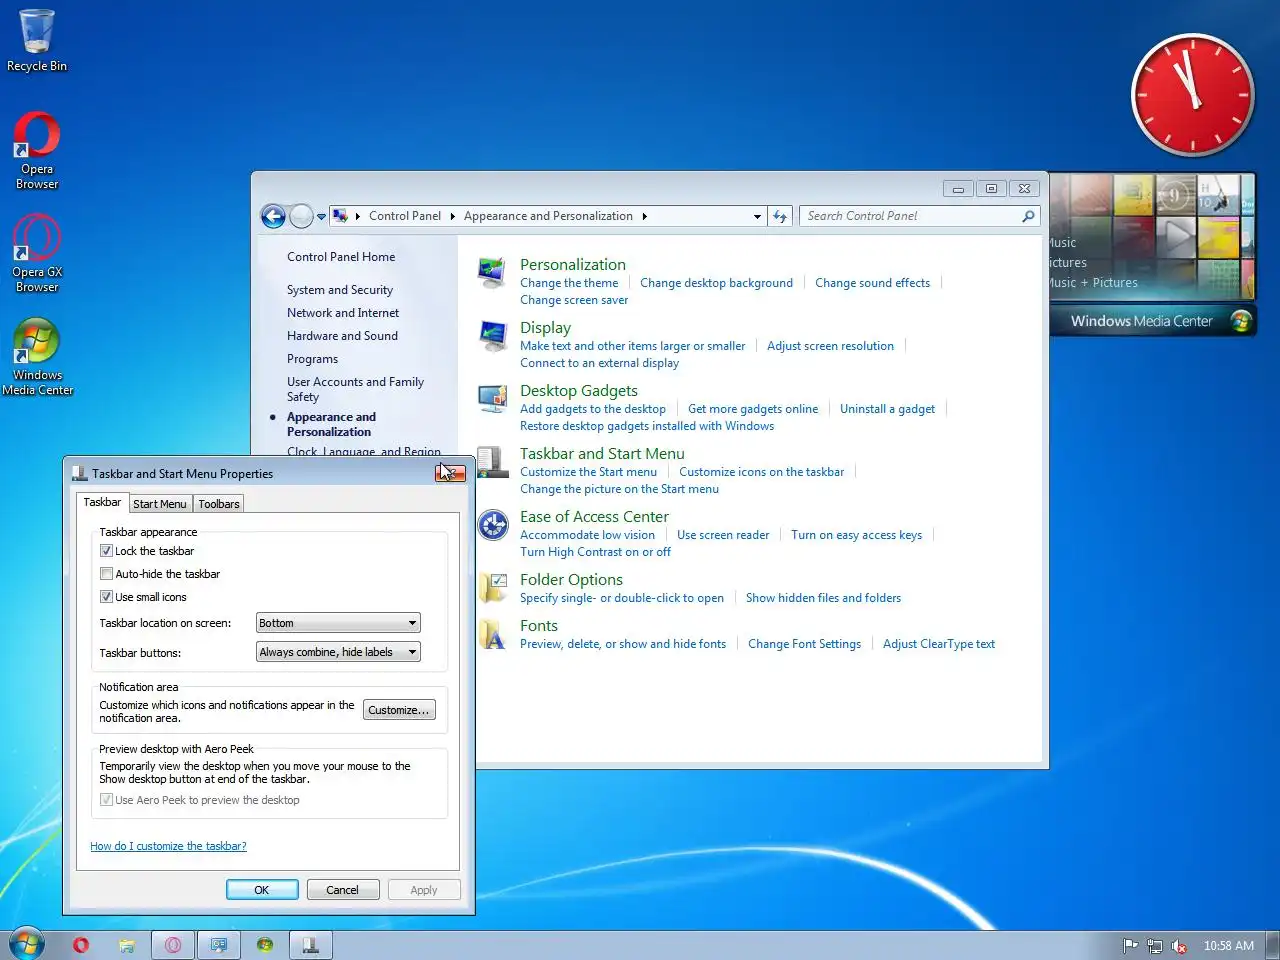Open the Windows Media Center desktop shortcut

(37, 357)
